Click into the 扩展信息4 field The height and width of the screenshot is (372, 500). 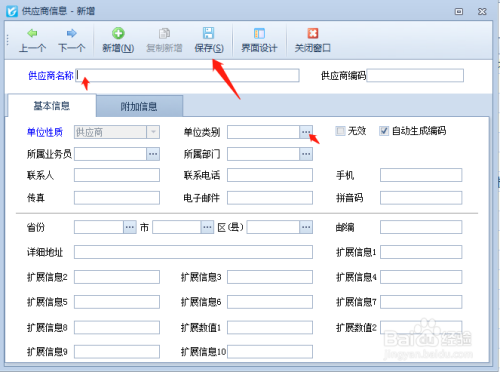(421, 277)
